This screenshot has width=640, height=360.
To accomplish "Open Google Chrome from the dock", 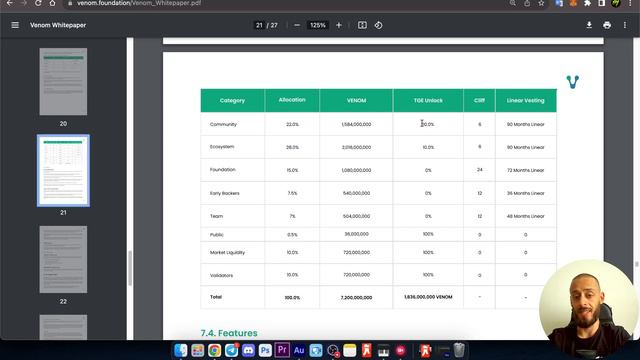I will pos(214,350).
